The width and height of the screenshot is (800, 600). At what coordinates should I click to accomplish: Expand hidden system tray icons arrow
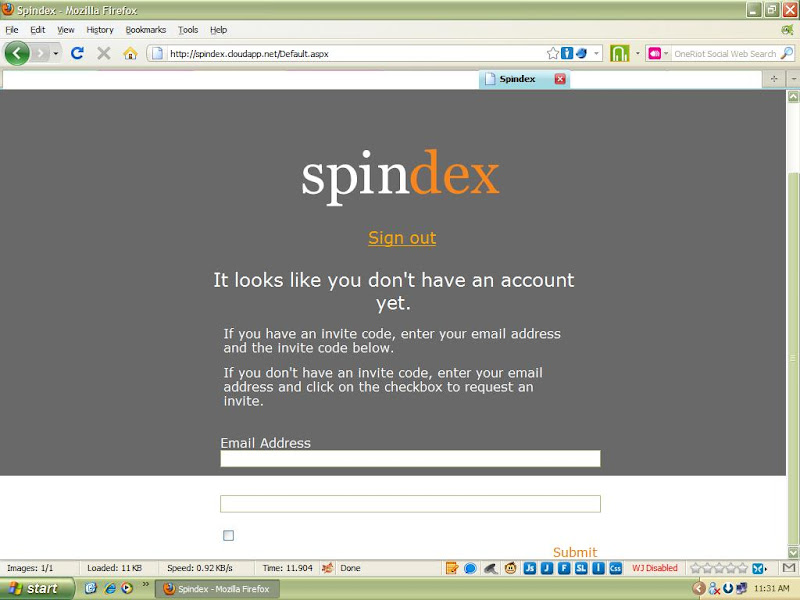[x=698, y=589]
